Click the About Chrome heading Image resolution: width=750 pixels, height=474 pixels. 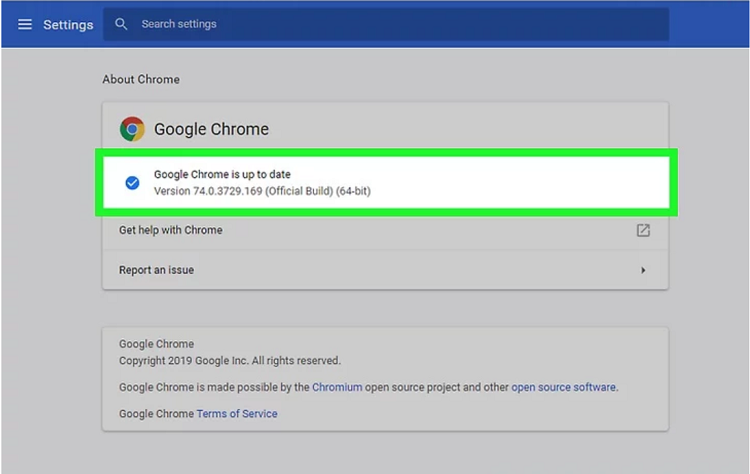point(141,79)
